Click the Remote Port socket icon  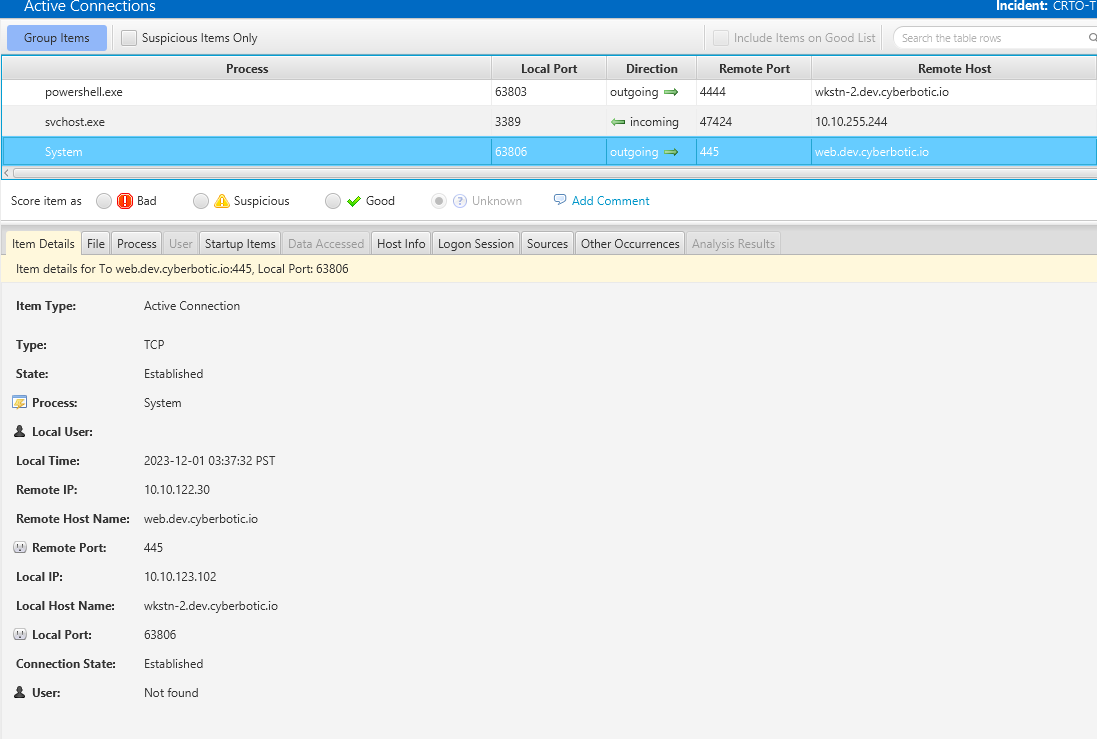(x=20, y=548)
